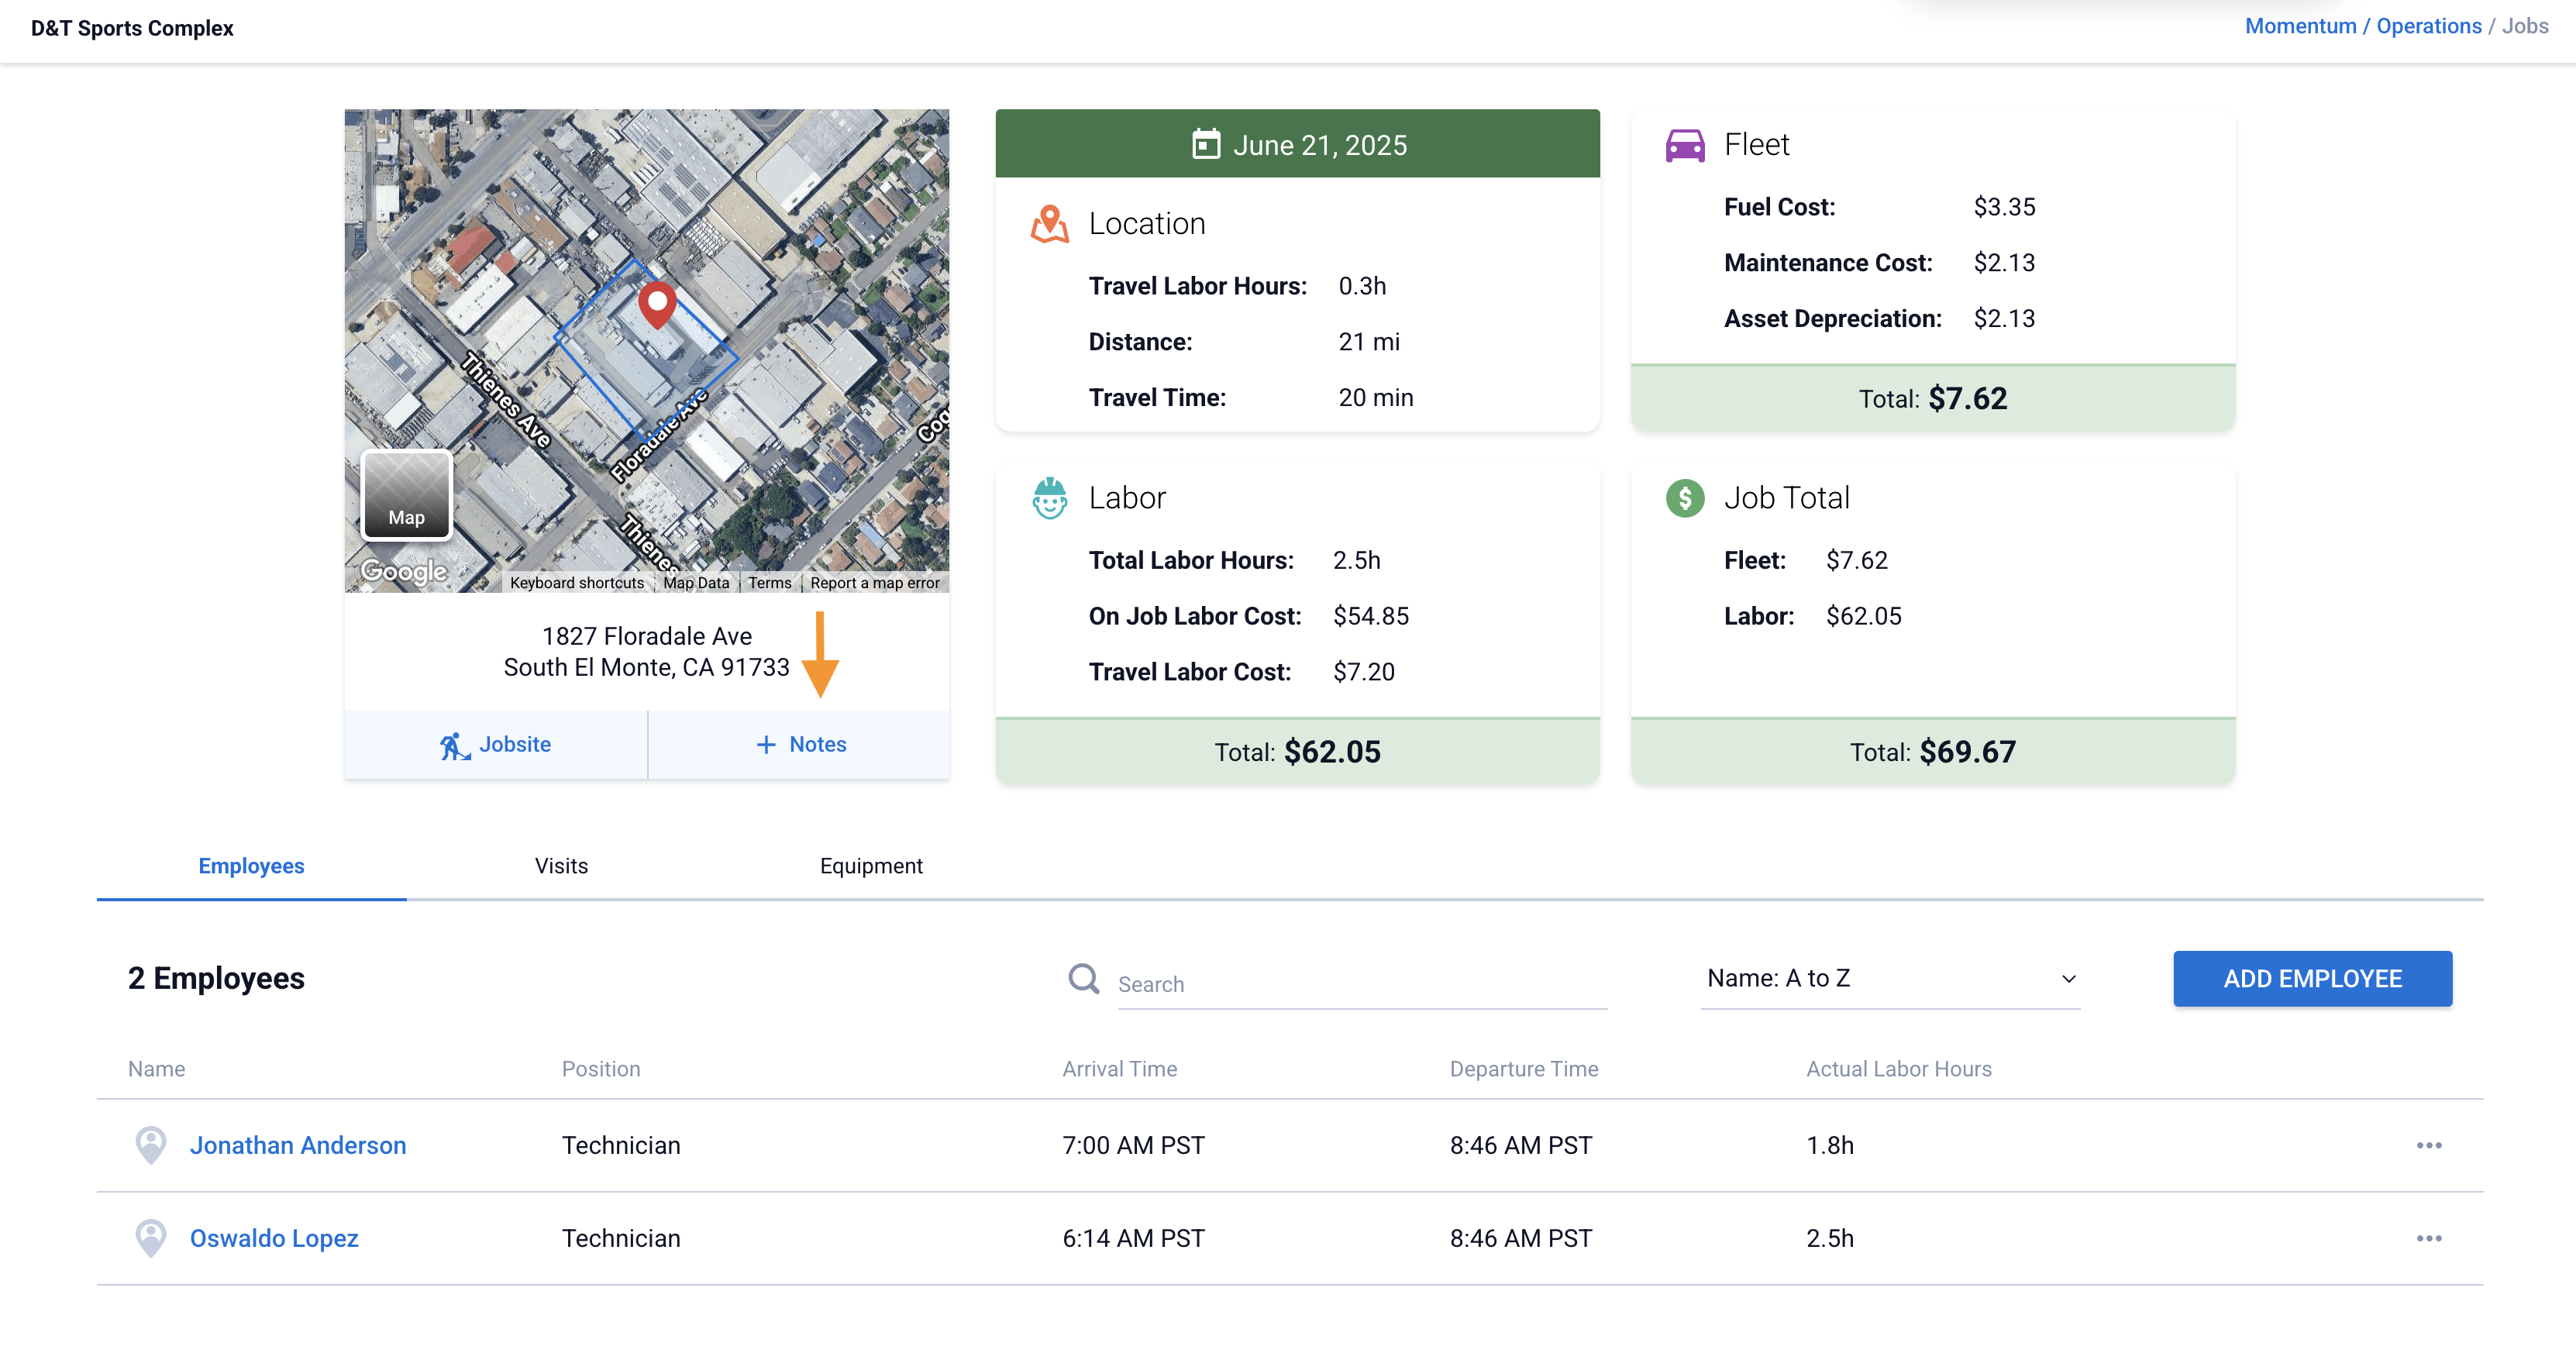Image resolution: width=2576 pixels, height=1367 pixels.
Task: Click the Operations breadcrumb link
Action: [2428, 27]
